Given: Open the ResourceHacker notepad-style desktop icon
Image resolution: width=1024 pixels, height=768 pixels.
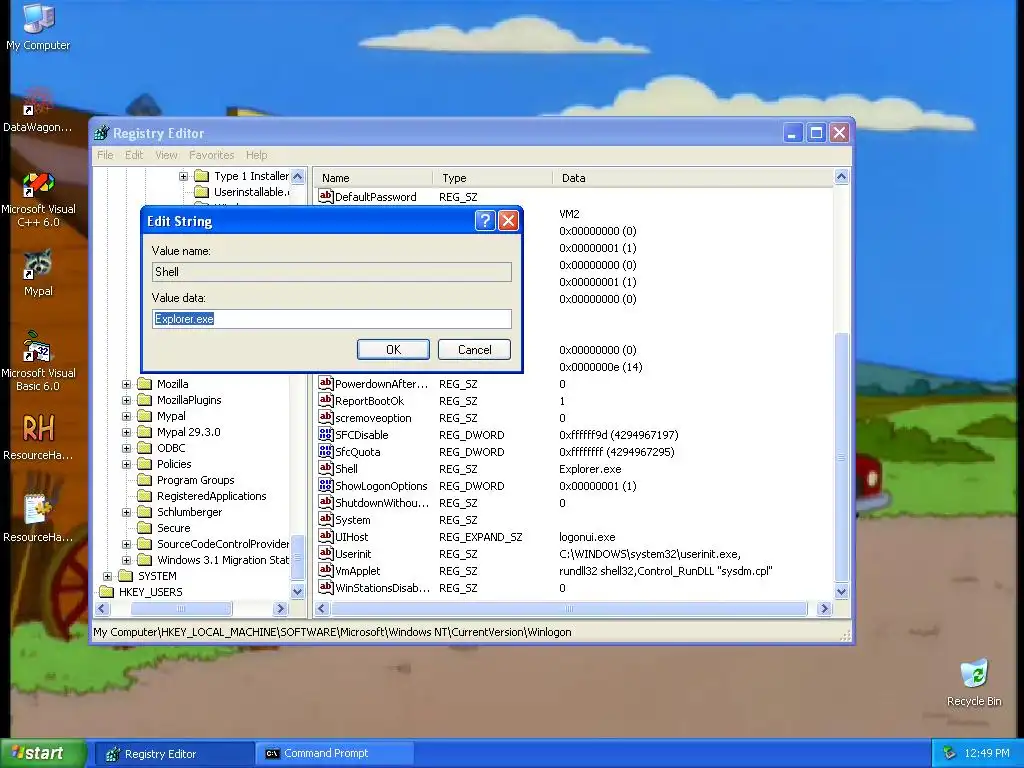Looking at the screenshot, I should coord(38,519).
